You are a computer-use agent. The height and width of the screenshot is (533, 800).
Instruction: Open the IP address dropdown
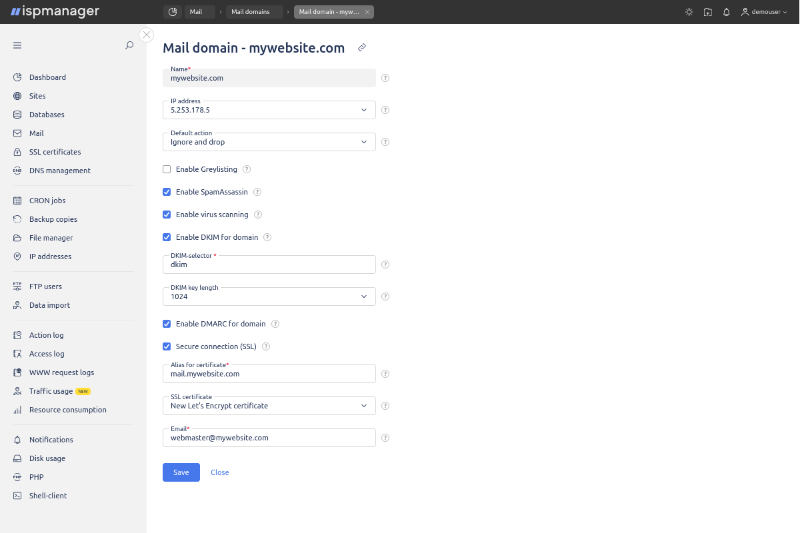click(x=268, y=110)
